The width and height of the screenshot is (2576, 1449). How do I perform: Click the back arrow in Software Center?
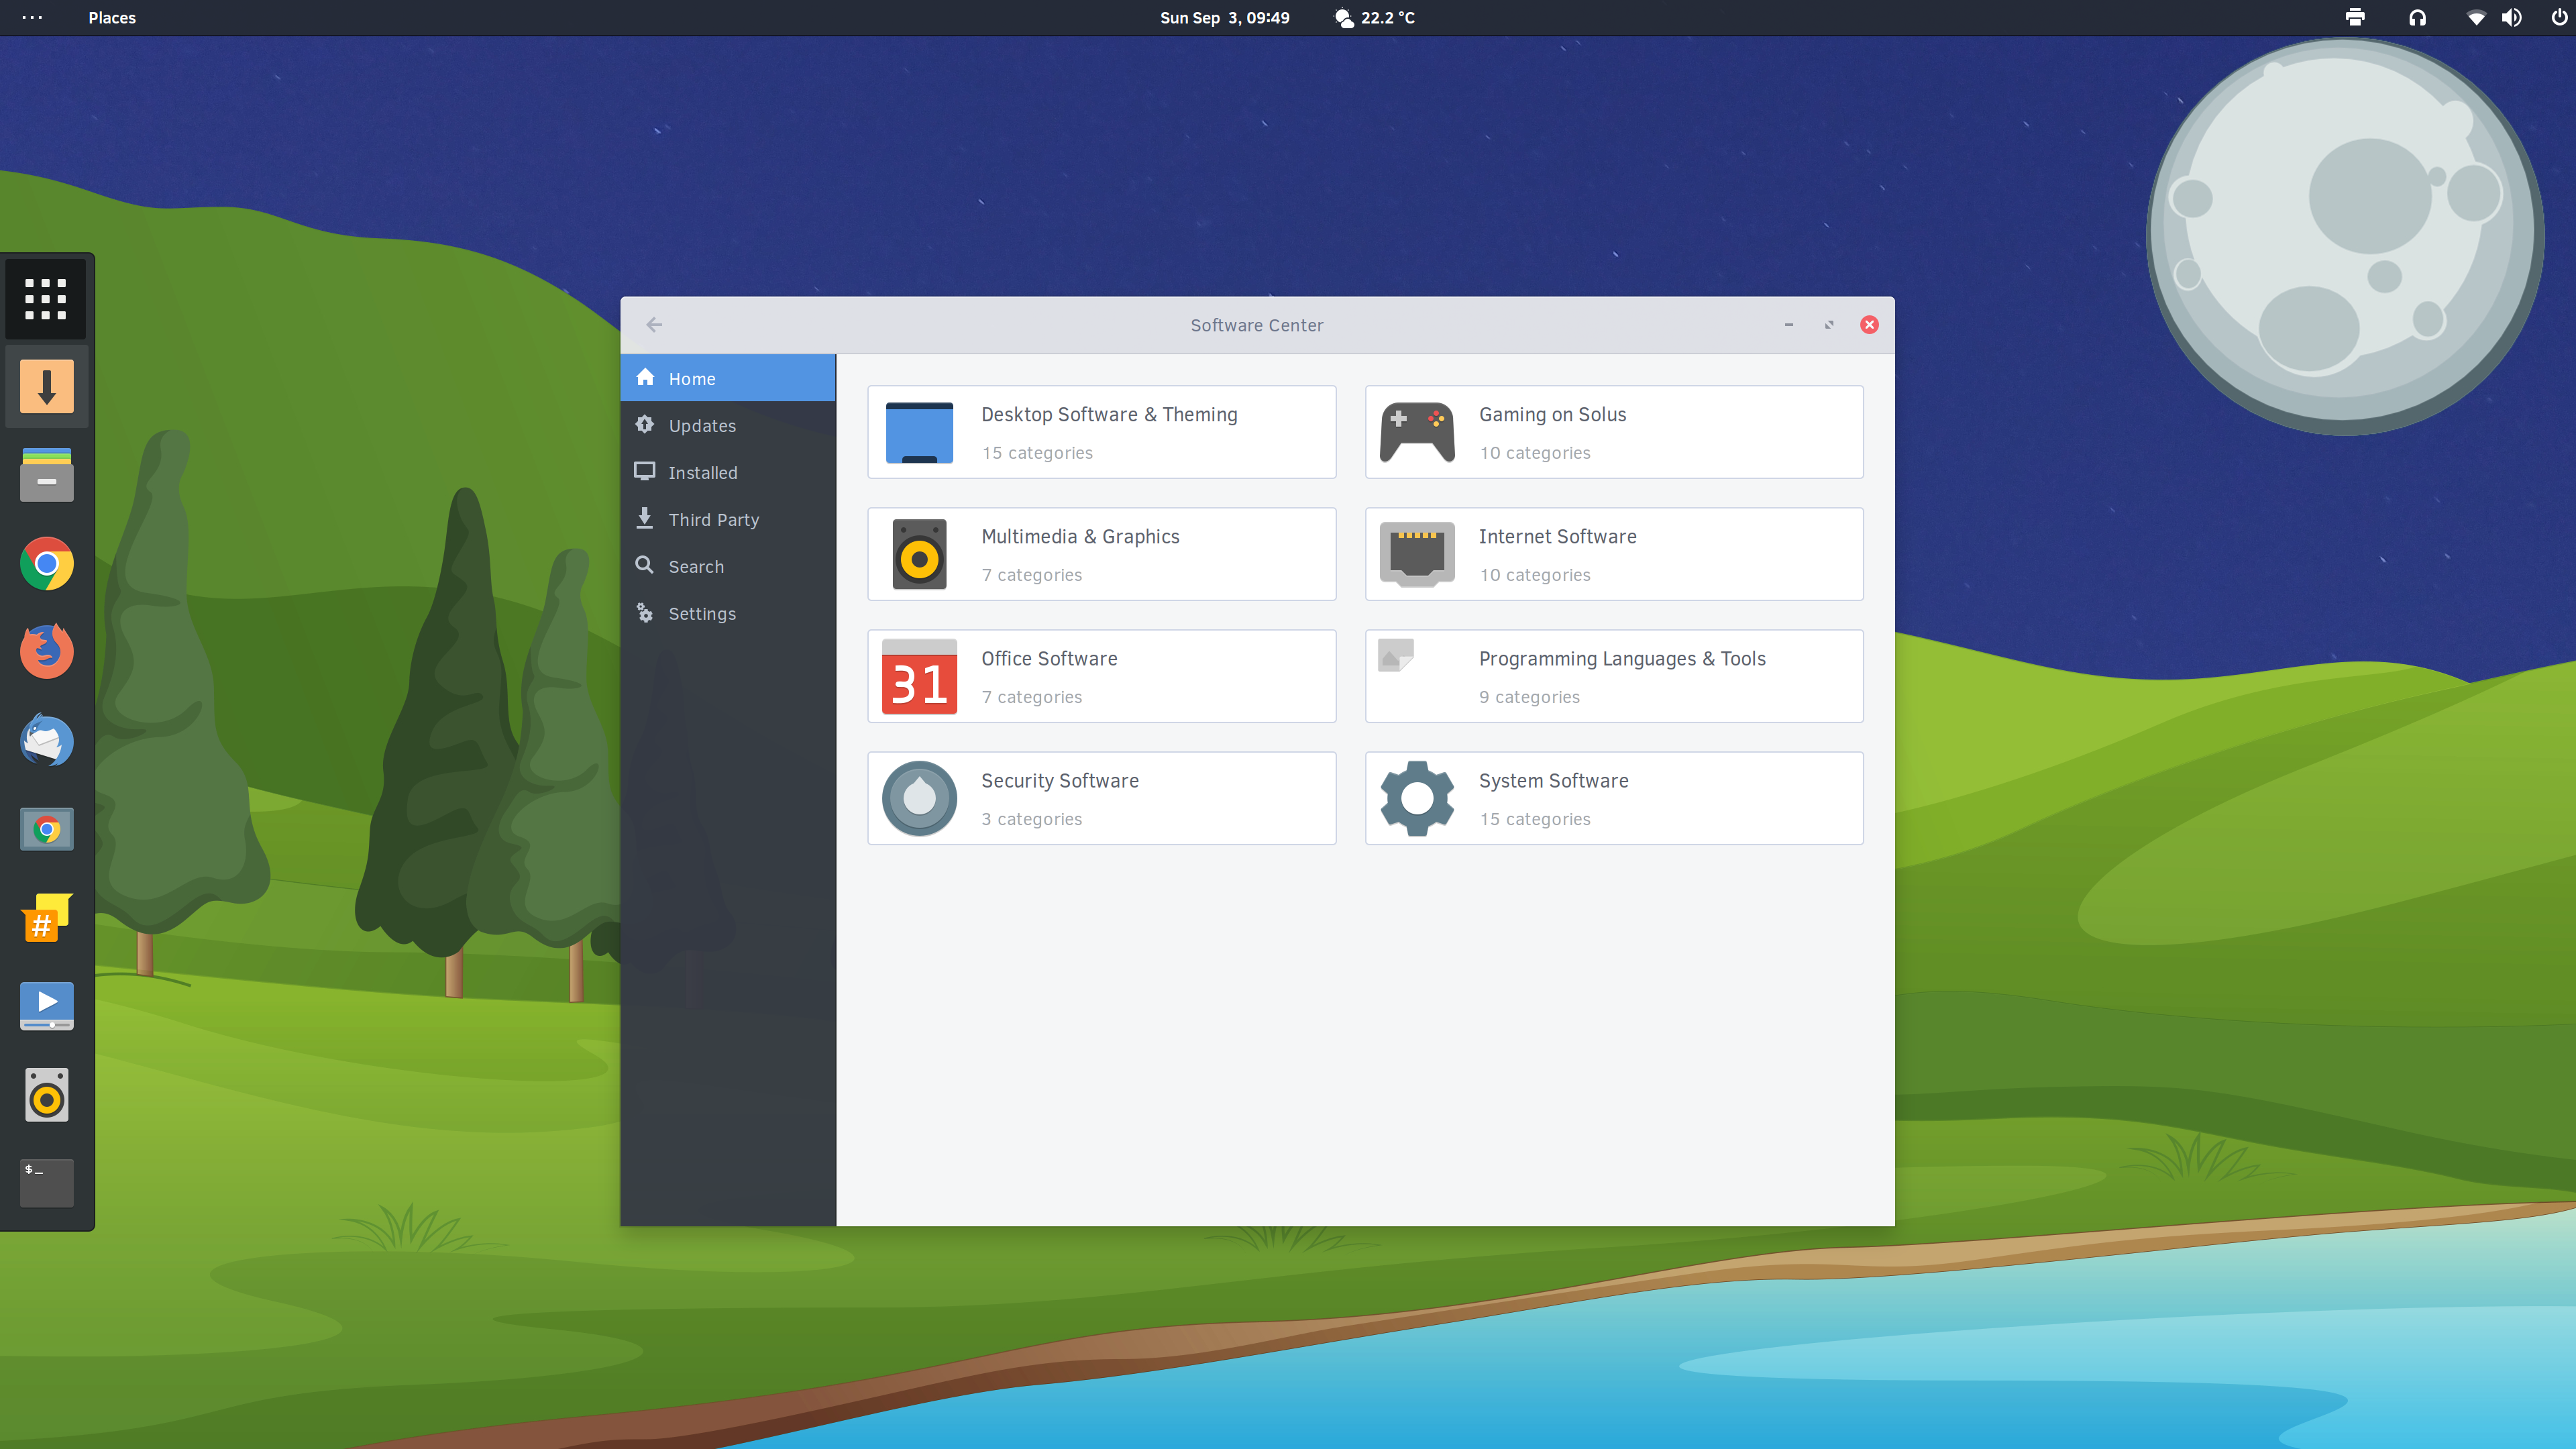(654, 324)
